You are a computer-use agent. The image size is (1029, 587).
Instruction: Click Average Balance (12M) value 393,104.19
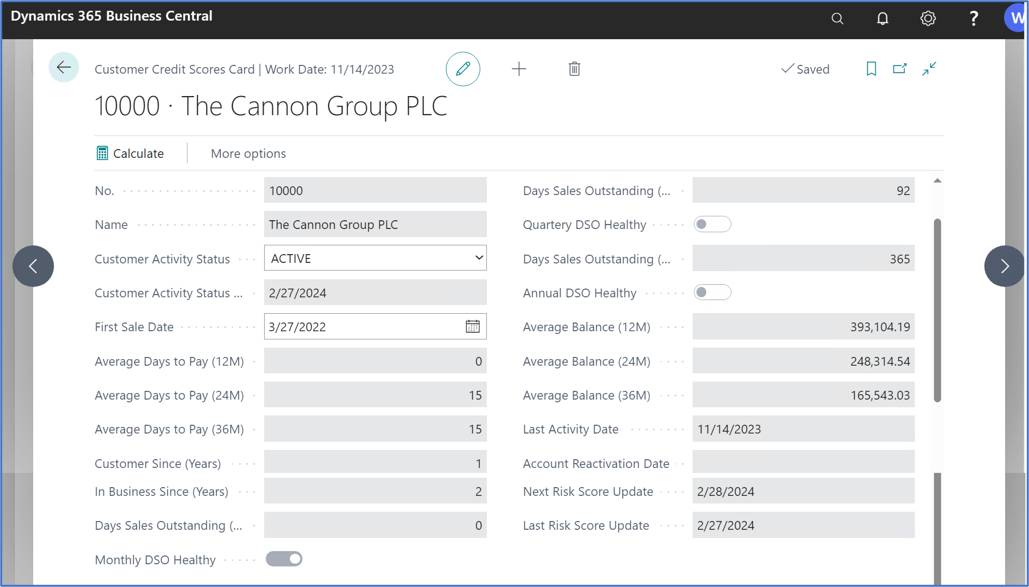coord(803,326)
